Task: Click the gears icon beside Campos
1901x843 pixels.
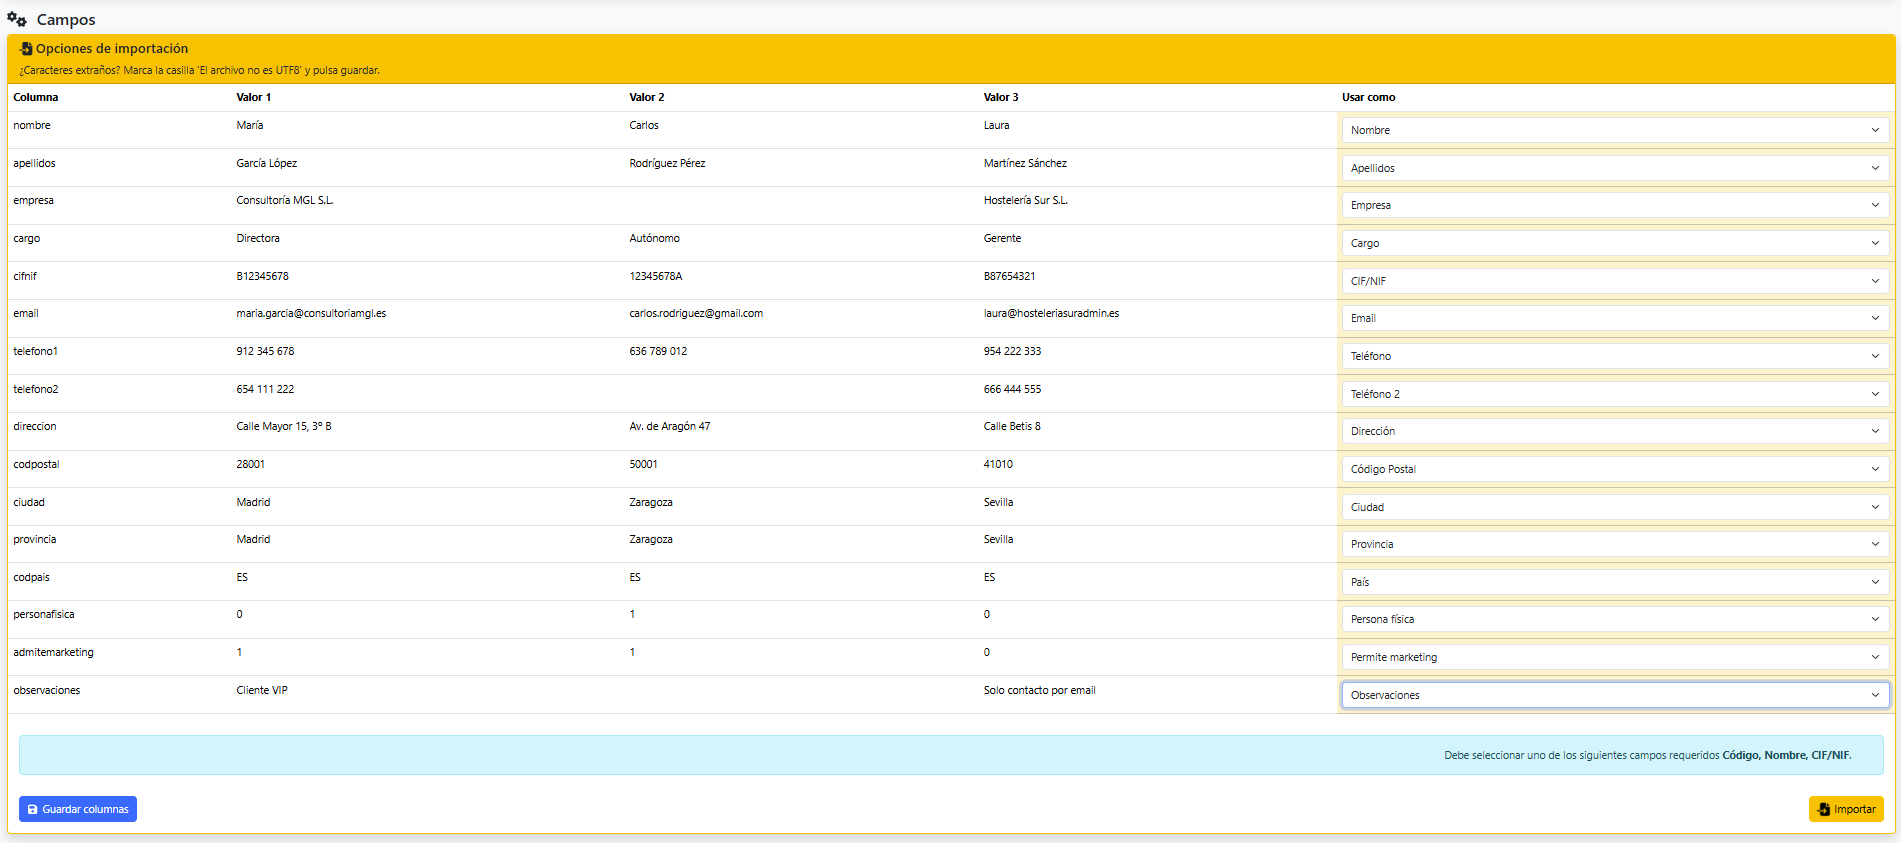Action: pos(17,19)
